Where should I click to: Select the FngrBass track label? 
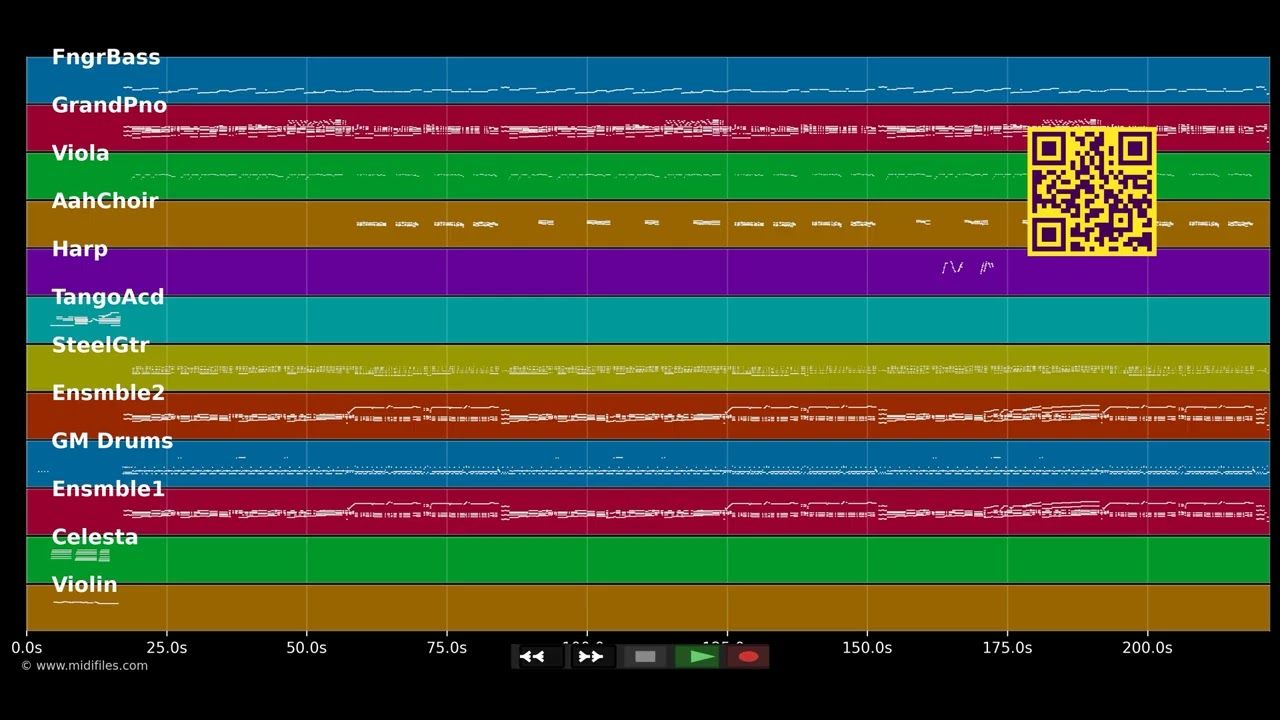coord(106,57)
